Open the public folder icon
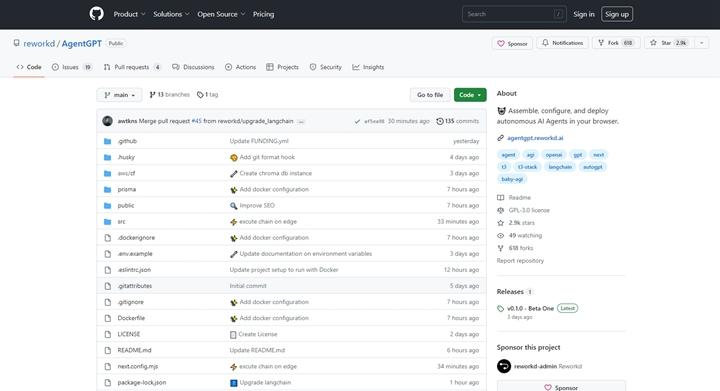 tap(107, 205)
